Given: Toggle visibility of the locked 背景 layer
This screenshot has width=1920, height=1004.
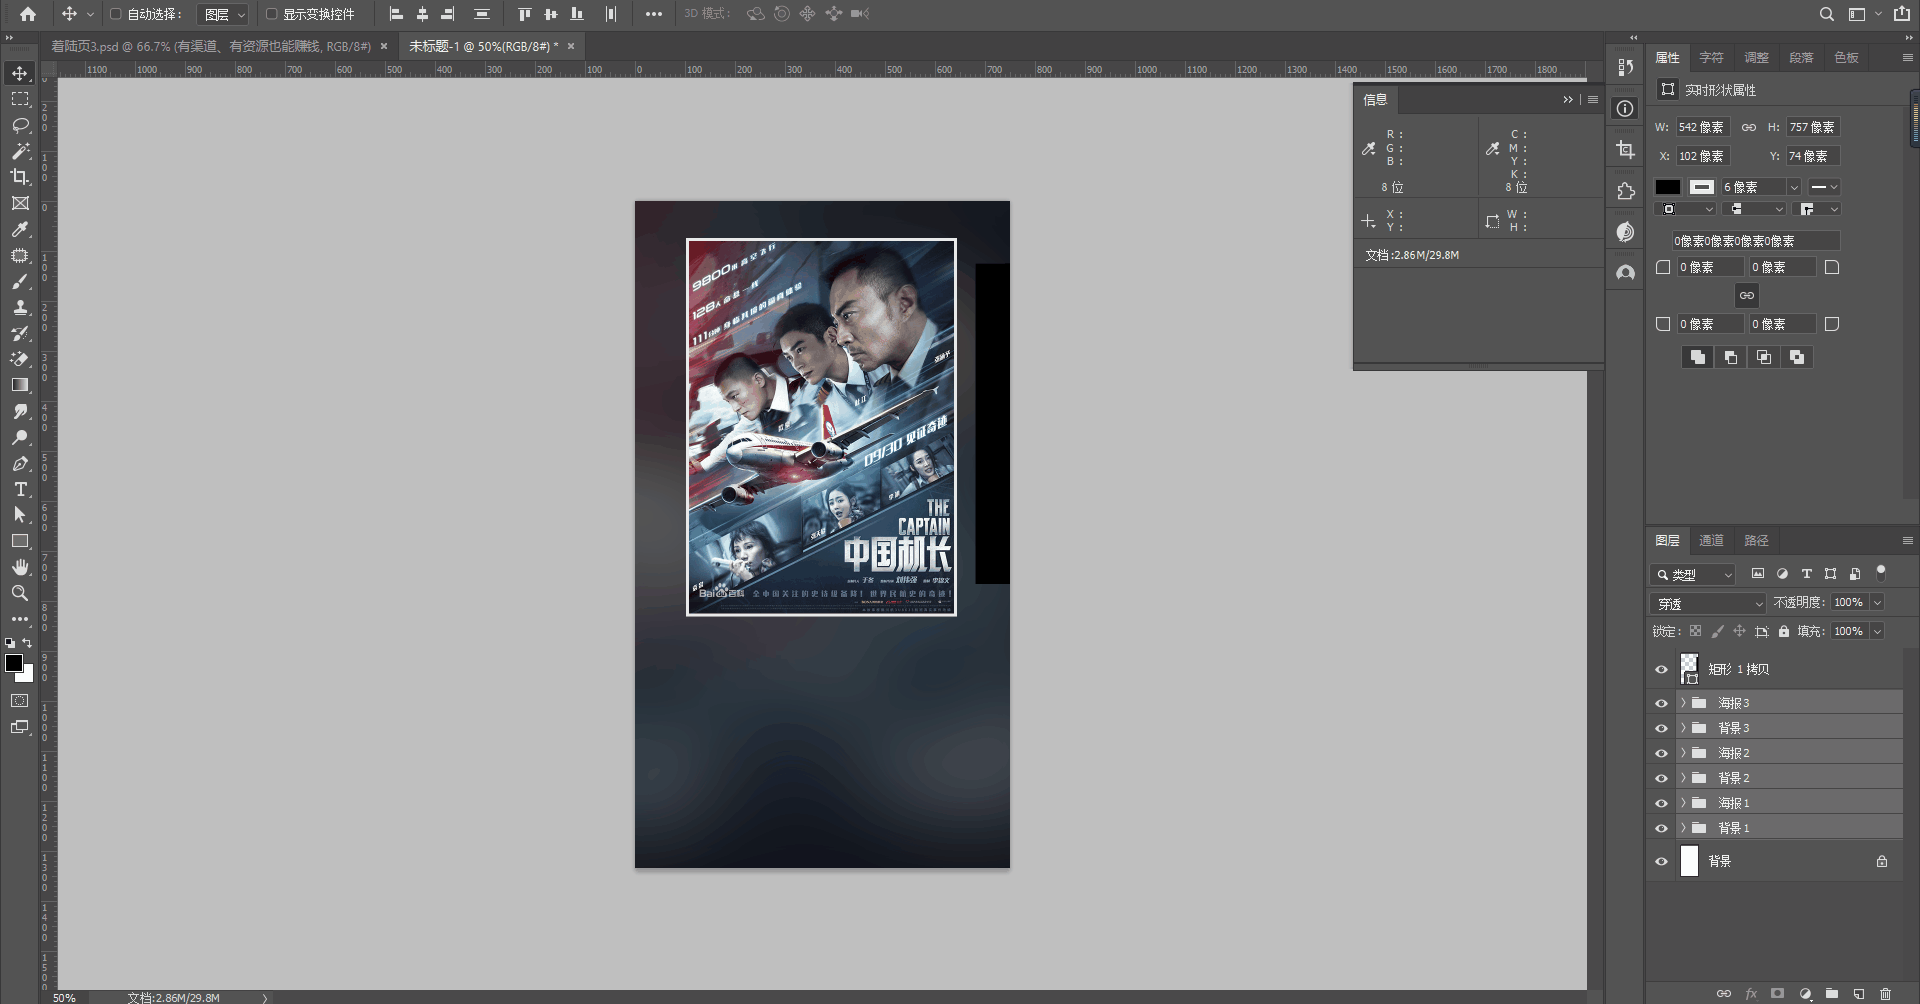Looking at the screenshot, I should (x=1661, y=861).
